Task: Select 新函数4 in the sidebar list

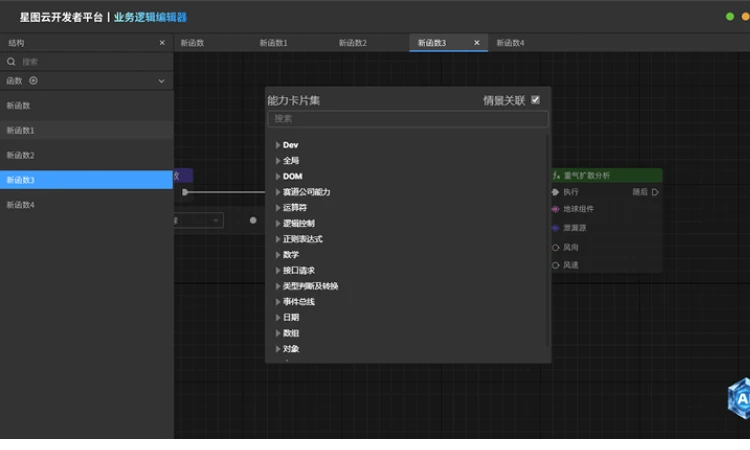Action: pos(86,205)
